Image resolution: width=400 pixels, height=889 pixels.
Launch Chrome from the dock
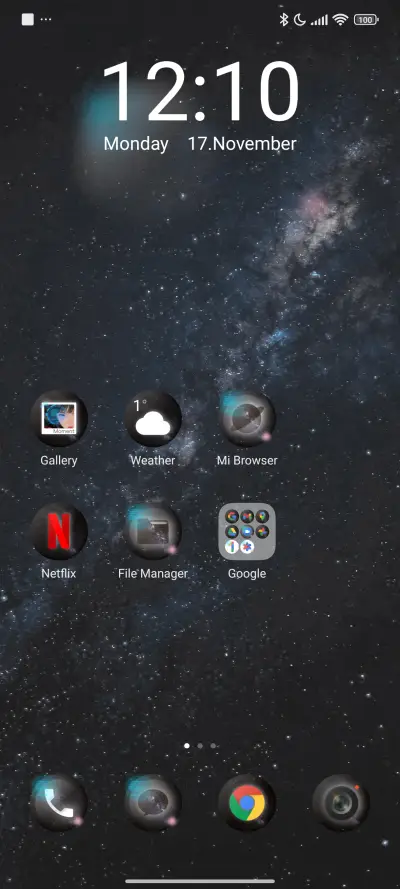pos(247,803)
